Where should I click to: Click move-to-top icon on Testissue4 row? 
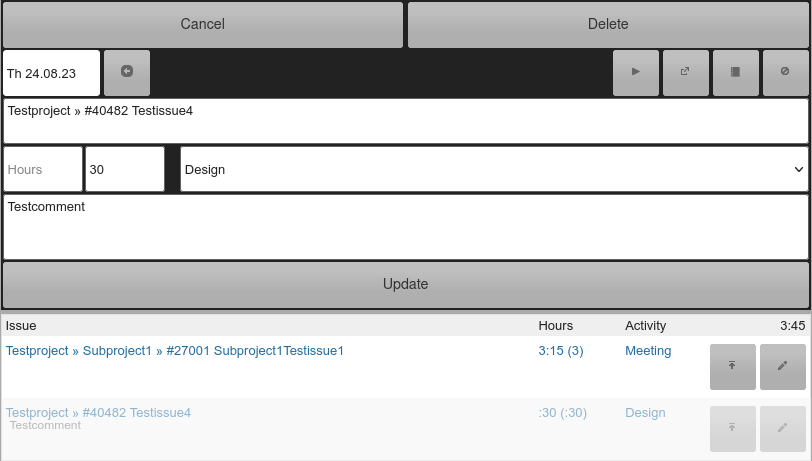pos(732,428)
